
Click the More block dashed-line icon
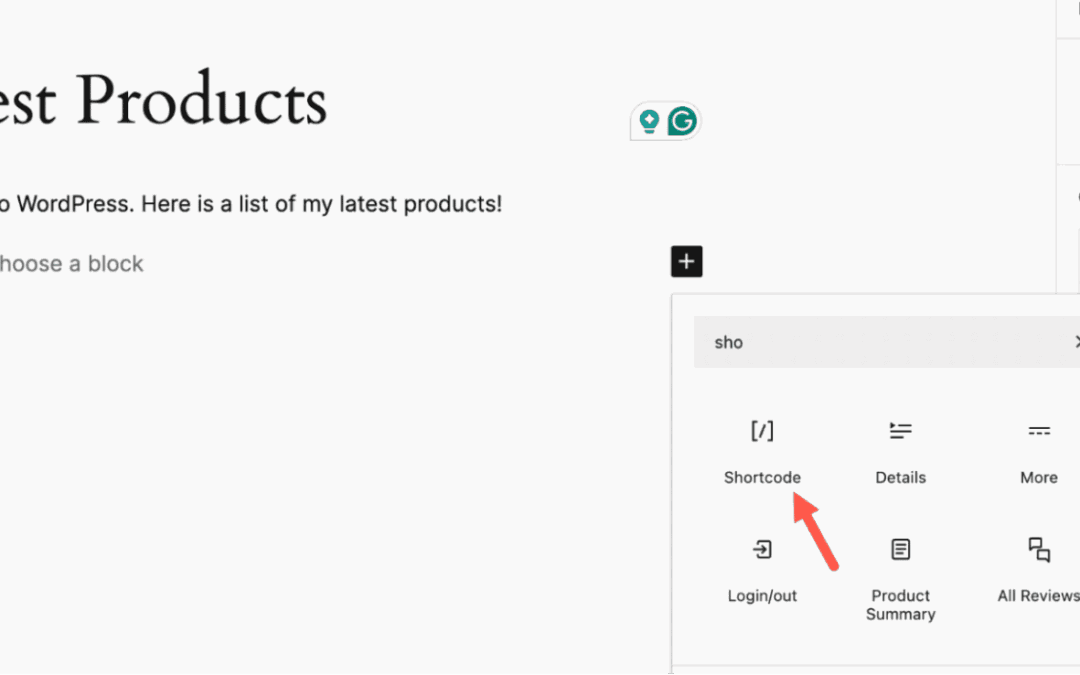(1039, 431)
